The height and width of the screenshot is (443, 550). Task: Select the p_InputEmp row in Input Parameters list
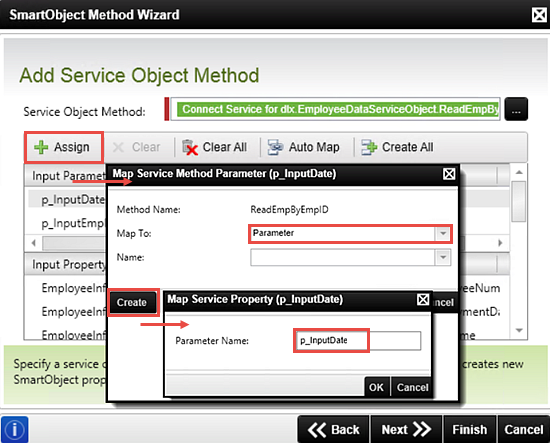point(67,223)
